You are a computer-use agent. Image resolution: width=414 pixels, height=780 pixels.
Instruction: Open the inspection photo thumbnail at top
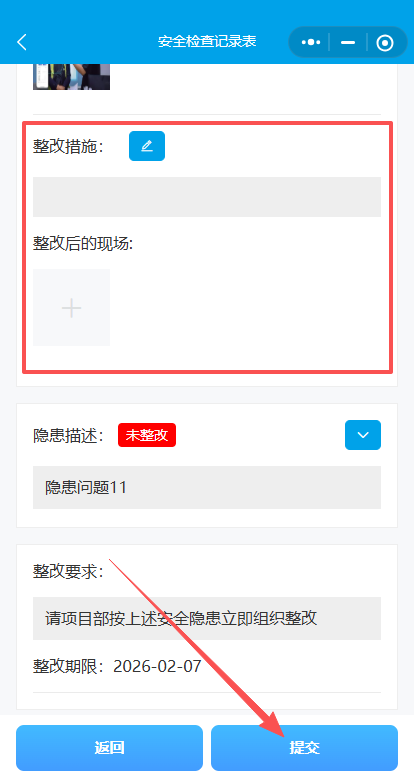(71, 77)
